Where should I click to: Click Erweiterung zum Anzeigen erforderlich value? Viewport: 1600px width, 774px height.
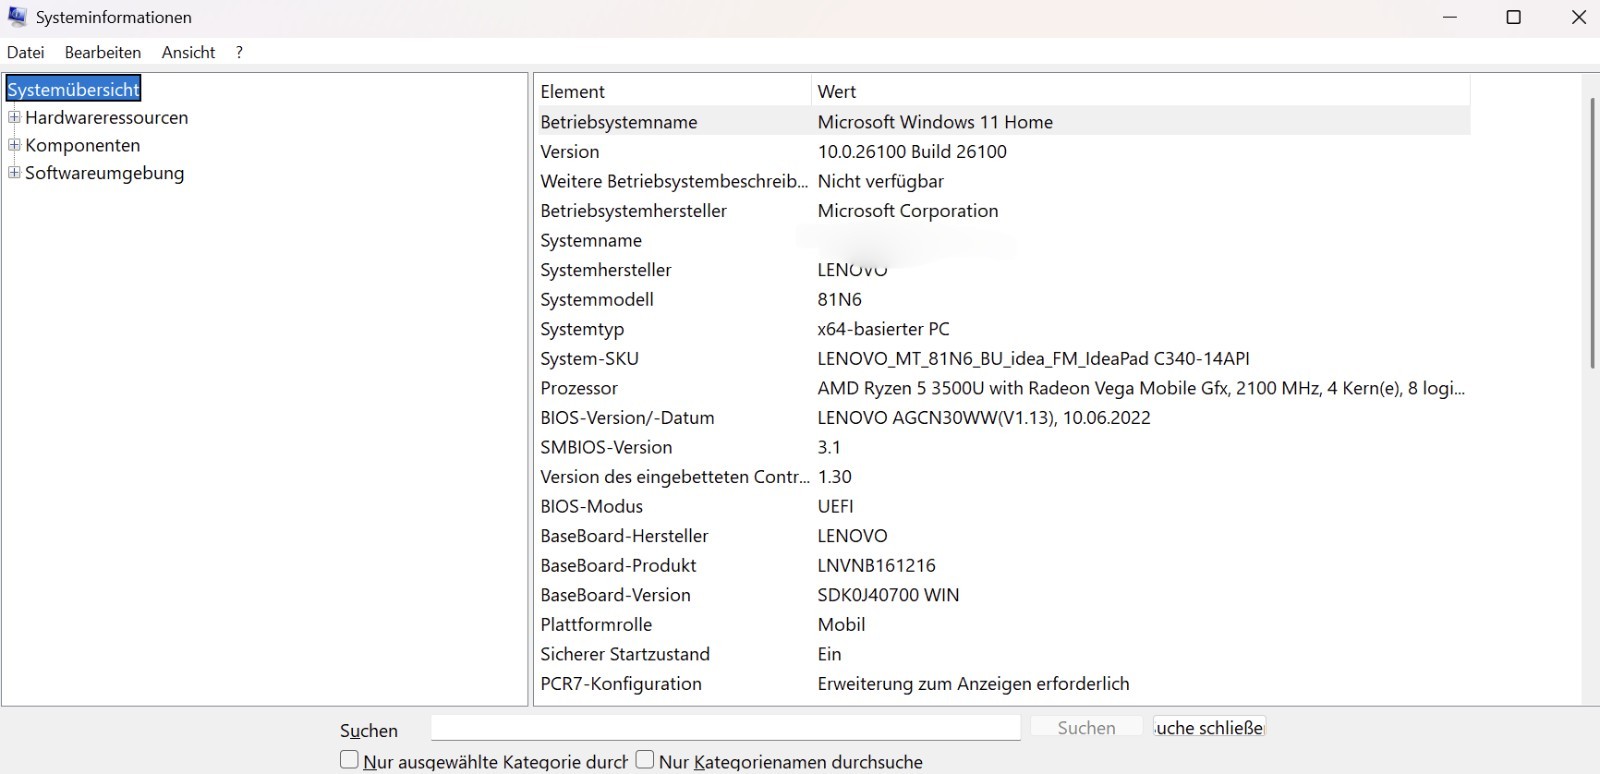[974, 684]
